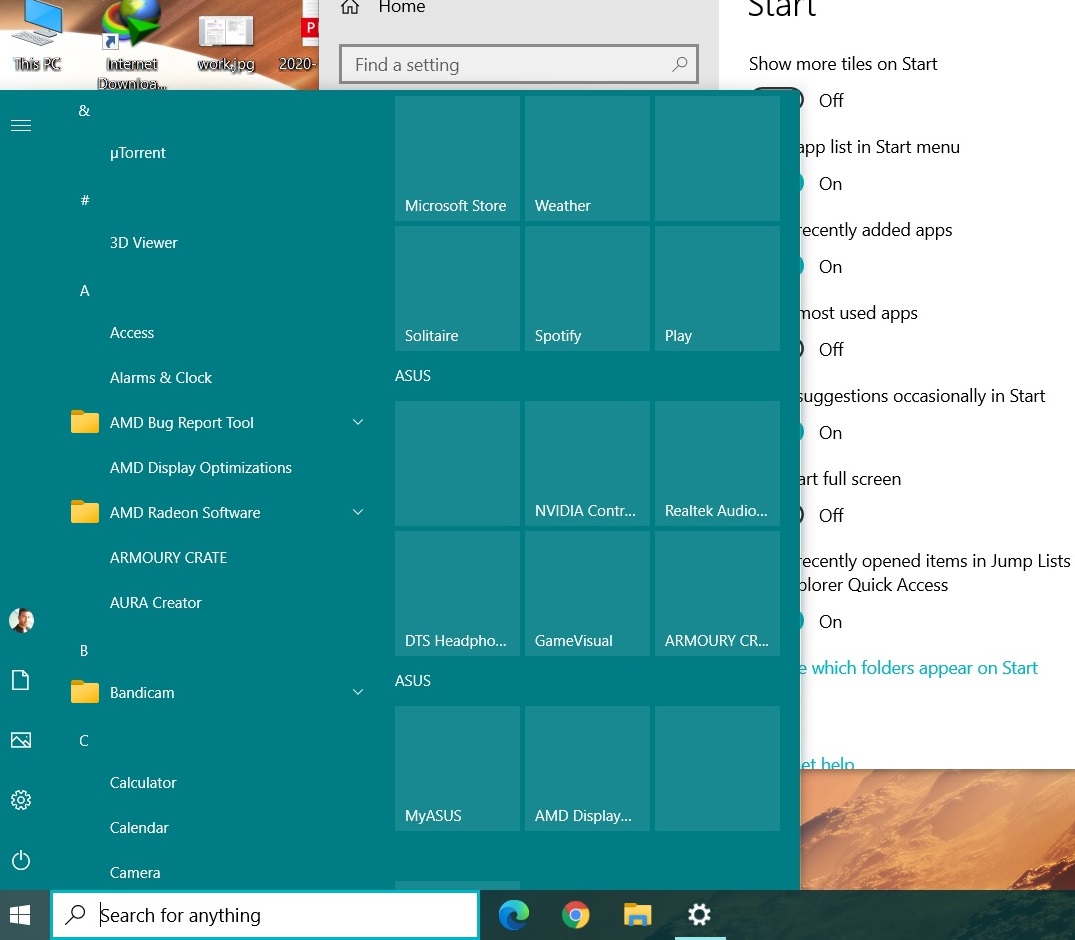Switch to Settings app on the taskbar
Screen dimensions: 1075x940
tap(699, 915)
